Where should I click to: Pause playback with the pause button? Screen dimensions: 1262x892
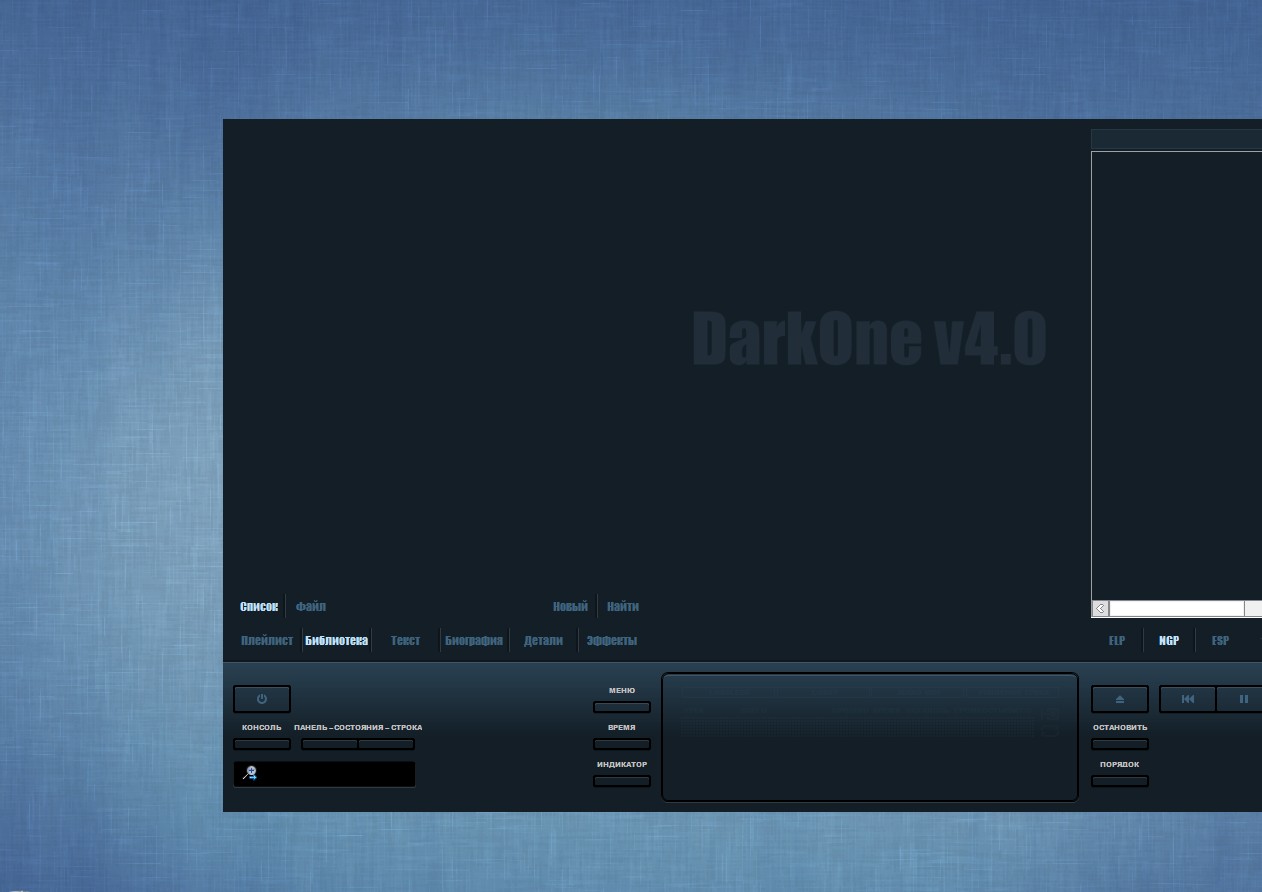[x=1243, y=699]
